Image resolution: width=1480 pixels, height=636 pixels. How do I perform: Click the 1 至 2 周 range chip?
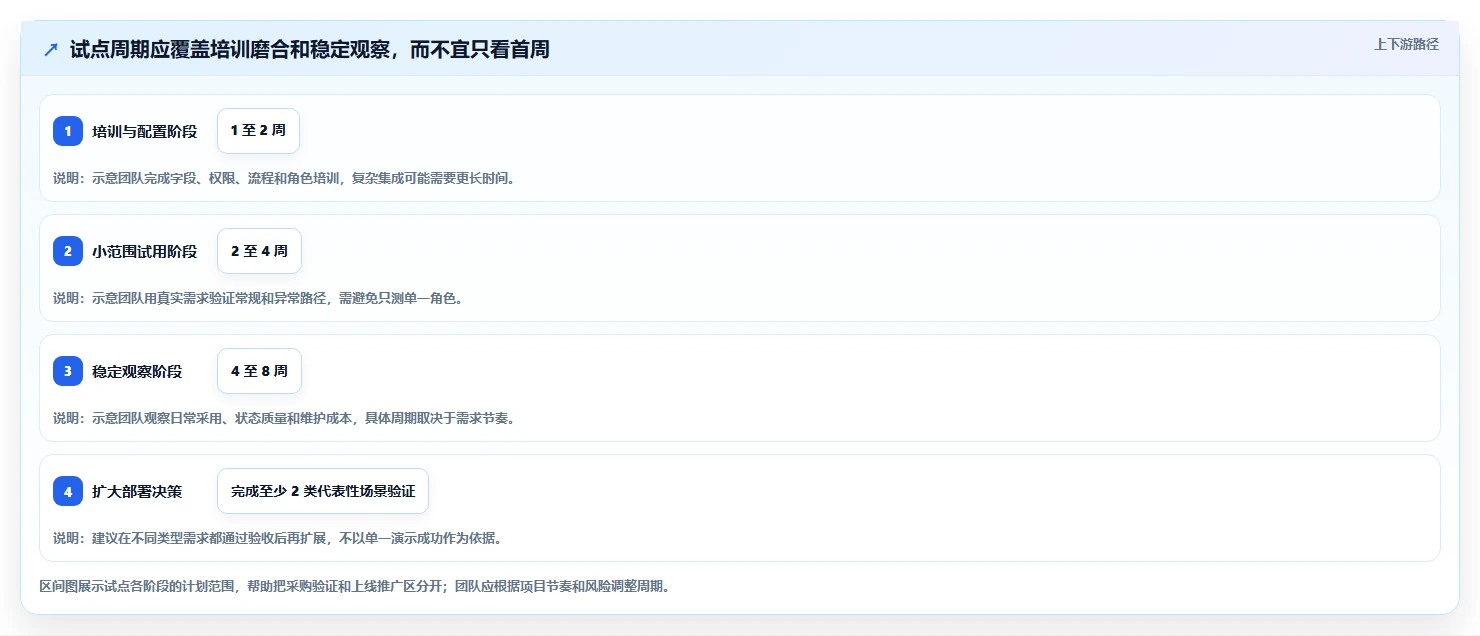coord(259,131)
